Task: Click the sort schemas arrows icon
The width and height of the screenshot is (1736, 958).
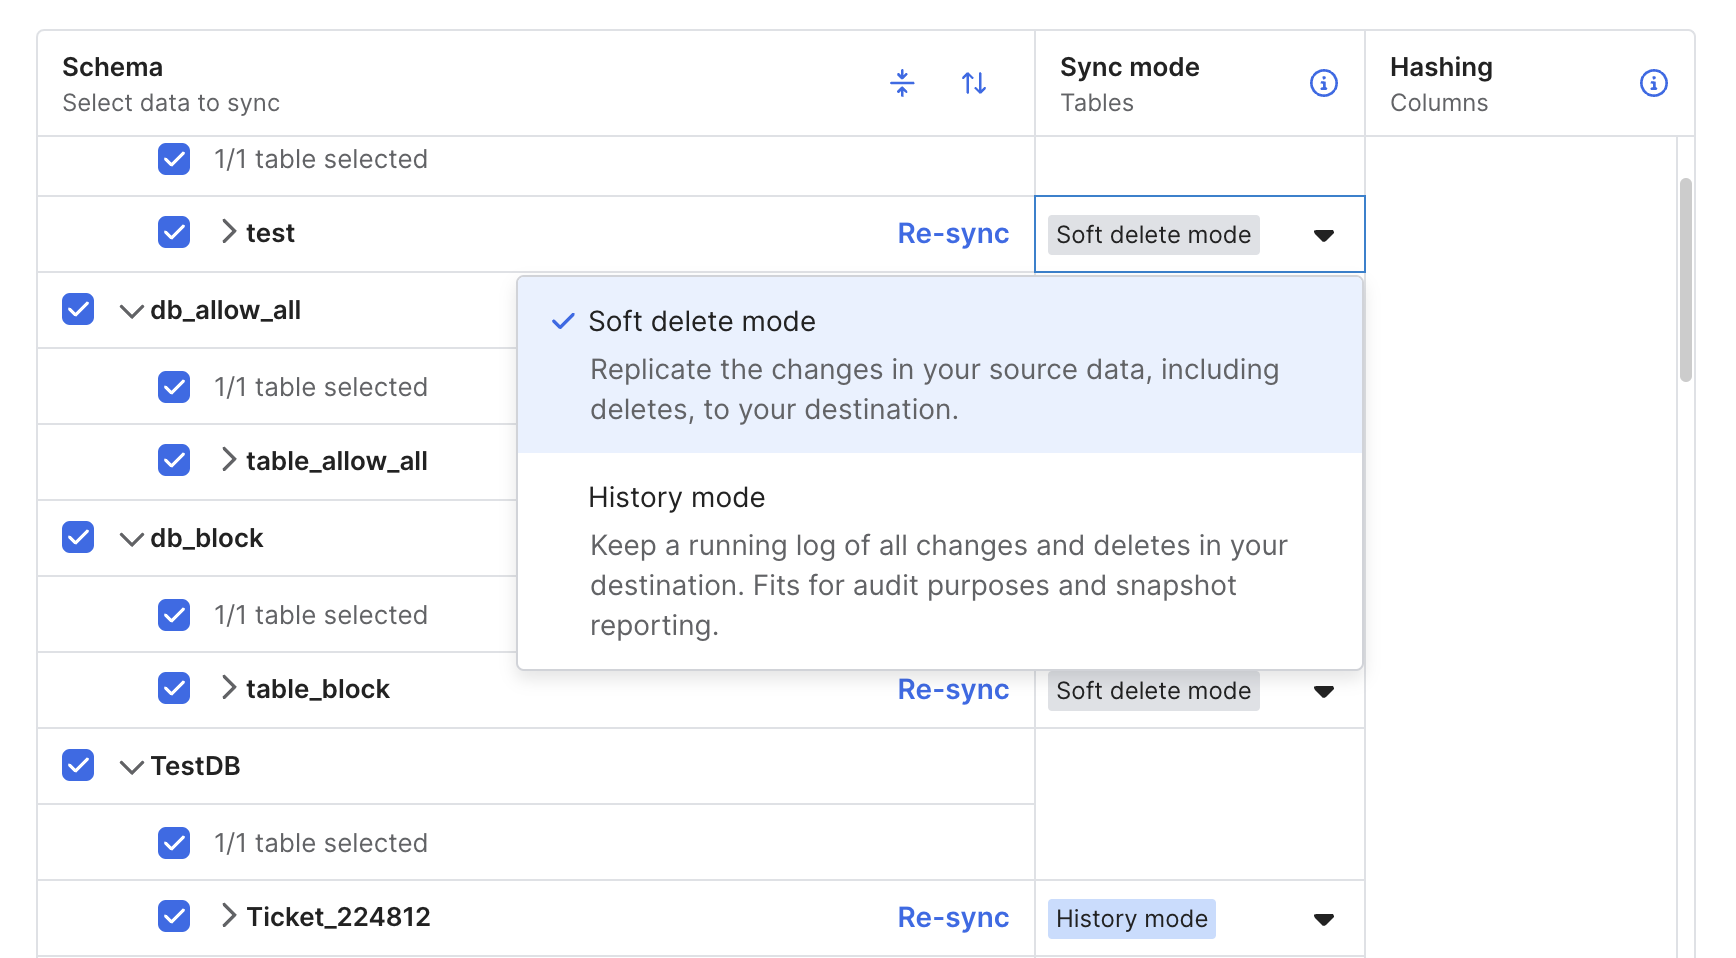Action: tap(974, 83)
